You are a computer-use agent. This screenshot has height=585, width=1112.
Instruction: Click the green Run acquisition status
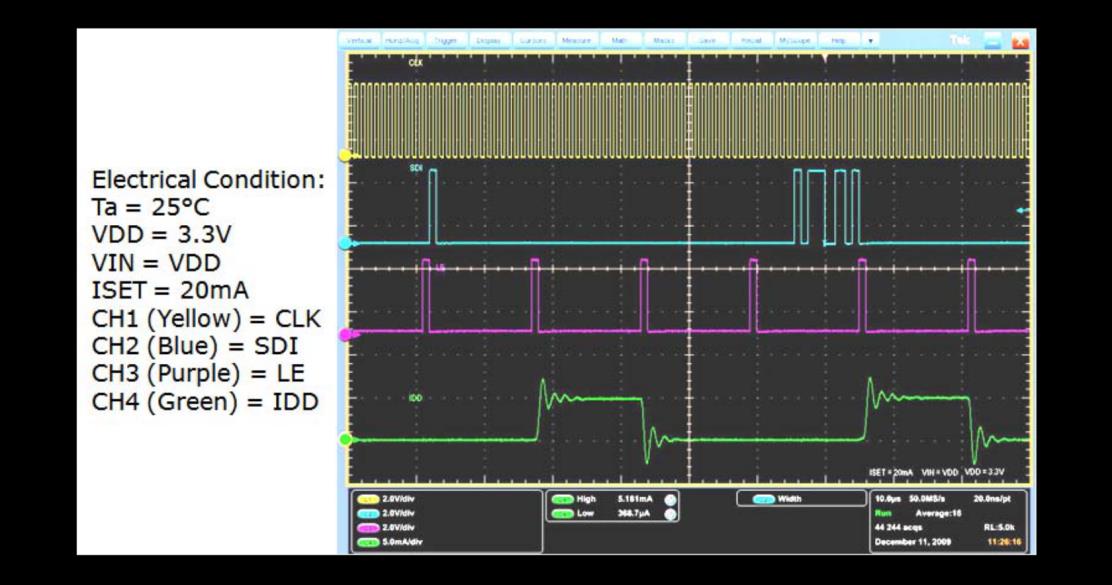882,512
